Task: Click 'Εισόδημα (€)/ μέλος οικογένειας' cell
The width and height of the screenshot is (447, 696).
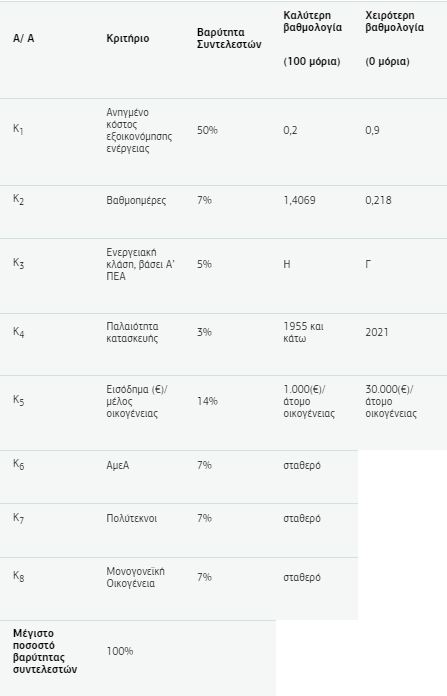Action: pyautogui.click(x=137, y=401)
